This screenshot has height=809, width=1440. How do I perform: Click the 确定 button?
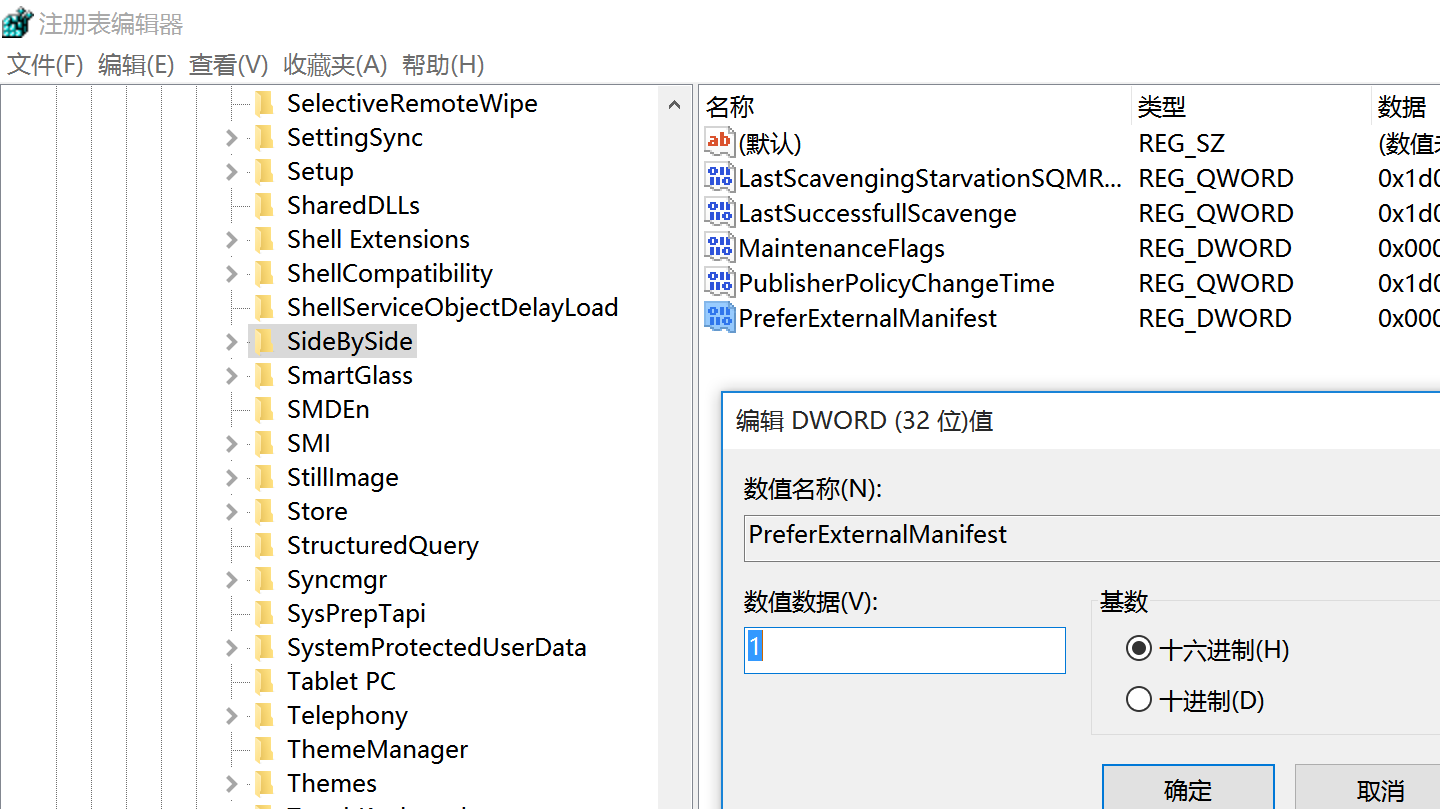point(1187,790)
